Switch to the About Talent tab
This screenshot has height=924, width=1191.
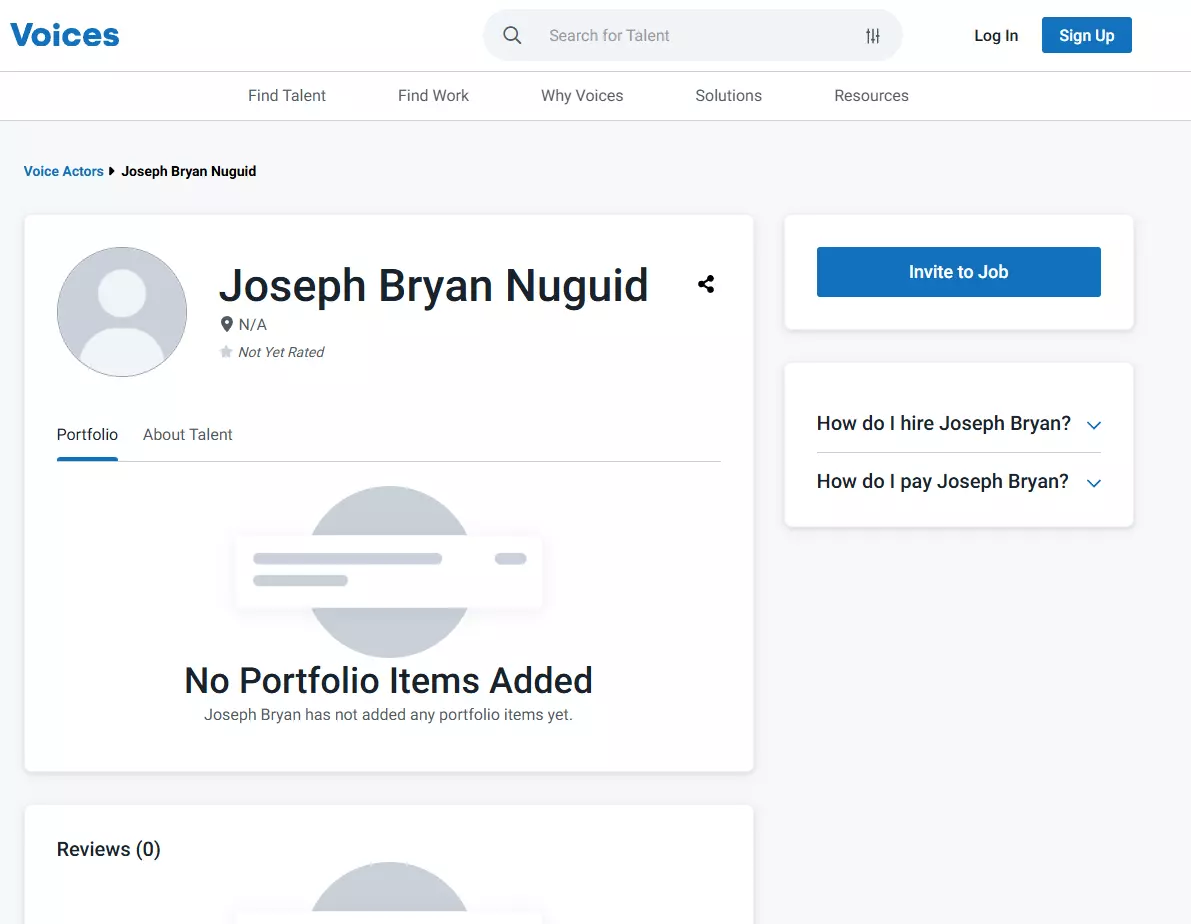pos(188,435)
